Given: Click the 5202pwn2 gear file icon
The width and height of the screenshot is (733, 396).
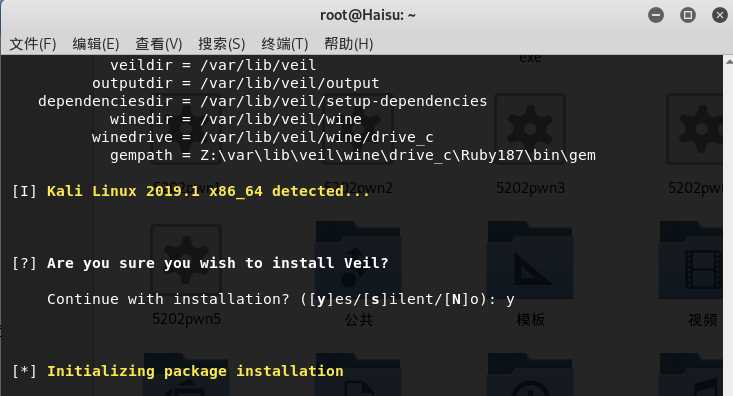Looking at the screenshot, I should coord(358,129).
